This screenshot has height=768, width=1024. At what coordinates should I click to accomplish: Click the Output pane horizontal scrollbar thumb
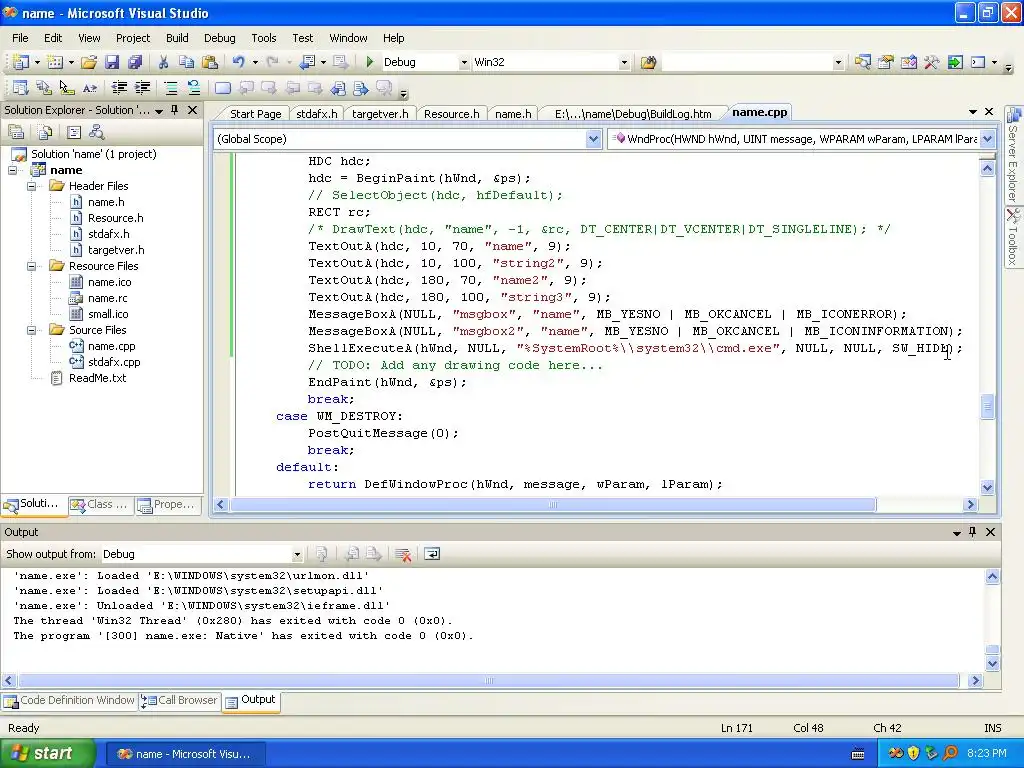[x=489, y=680]
